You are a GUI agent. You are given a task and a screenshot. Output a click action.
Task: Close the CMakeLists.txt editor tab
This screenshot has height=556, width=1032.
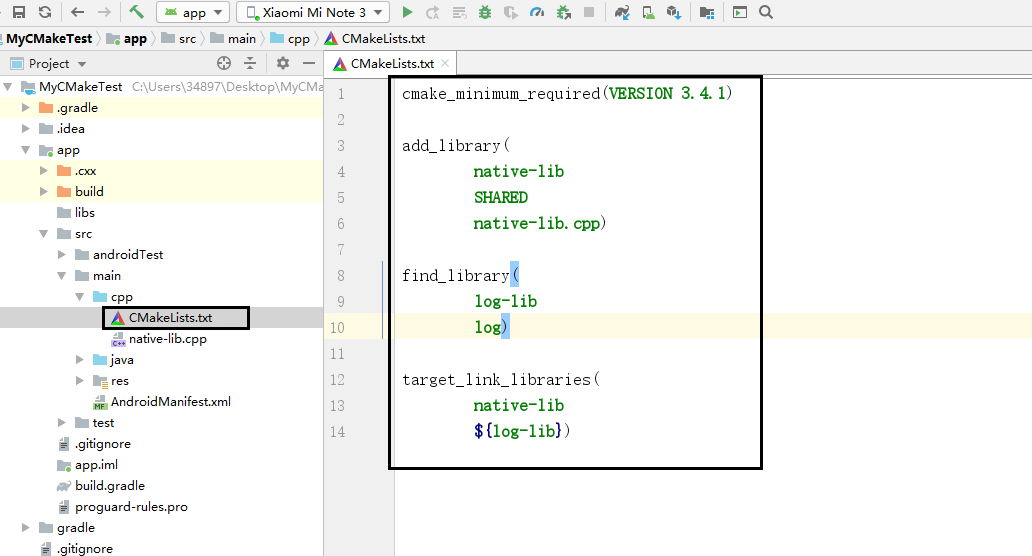coord(445,63)
